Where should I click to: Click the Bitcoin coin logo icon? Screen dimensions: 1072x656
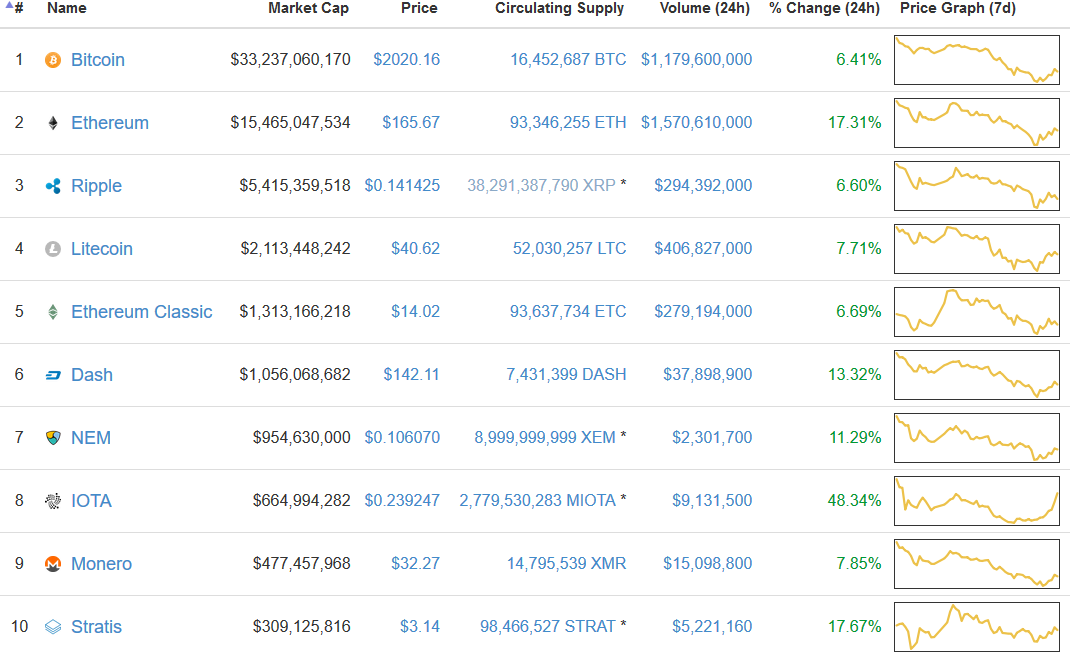coord(53,60)
